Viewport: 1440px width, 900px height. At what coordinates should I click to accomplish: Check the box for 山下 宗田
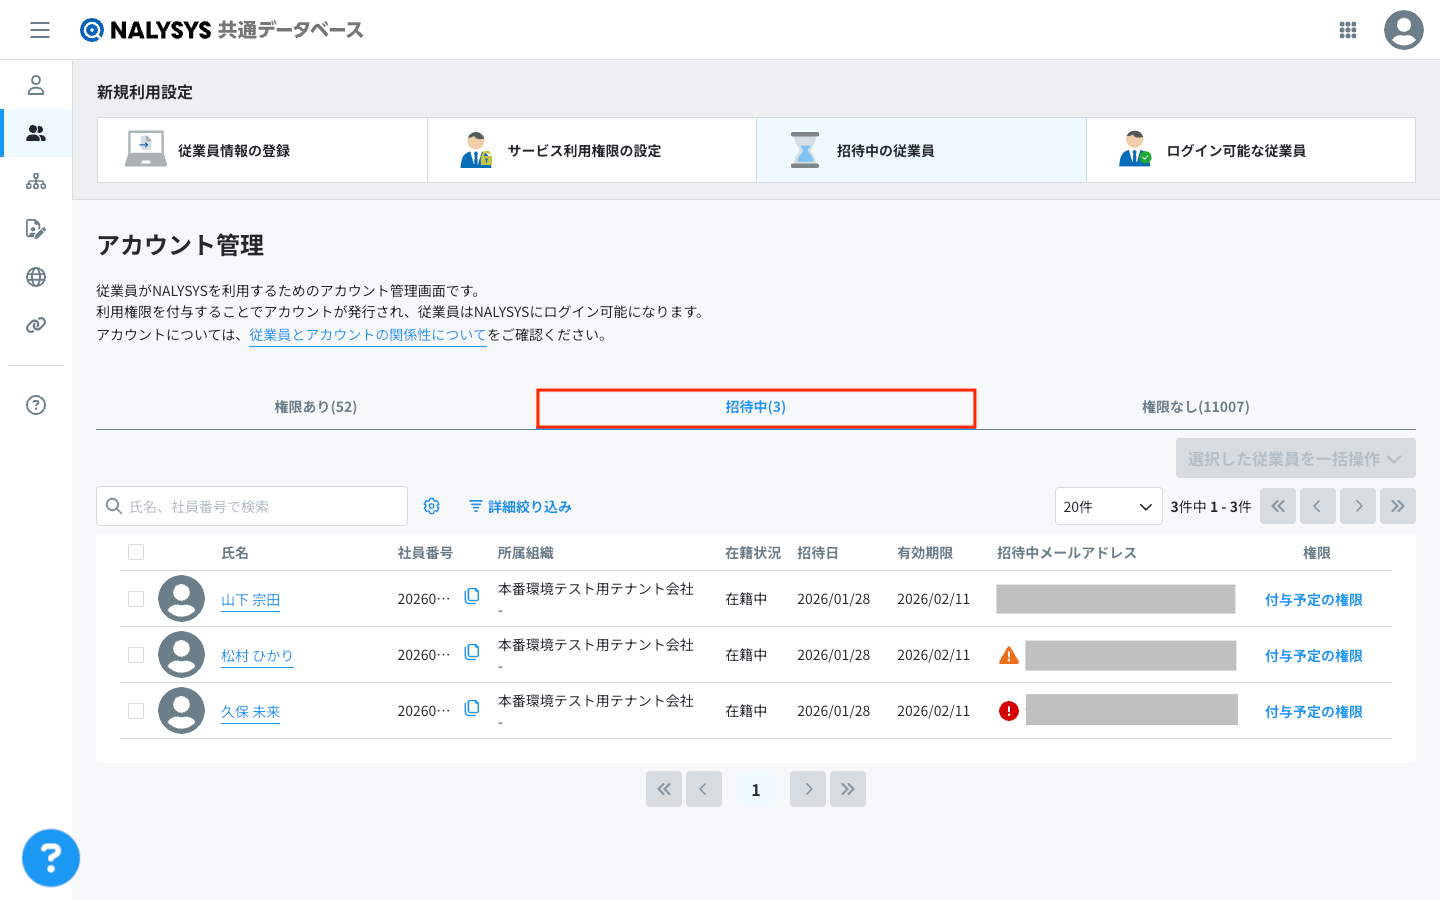(x=136, y=599)
